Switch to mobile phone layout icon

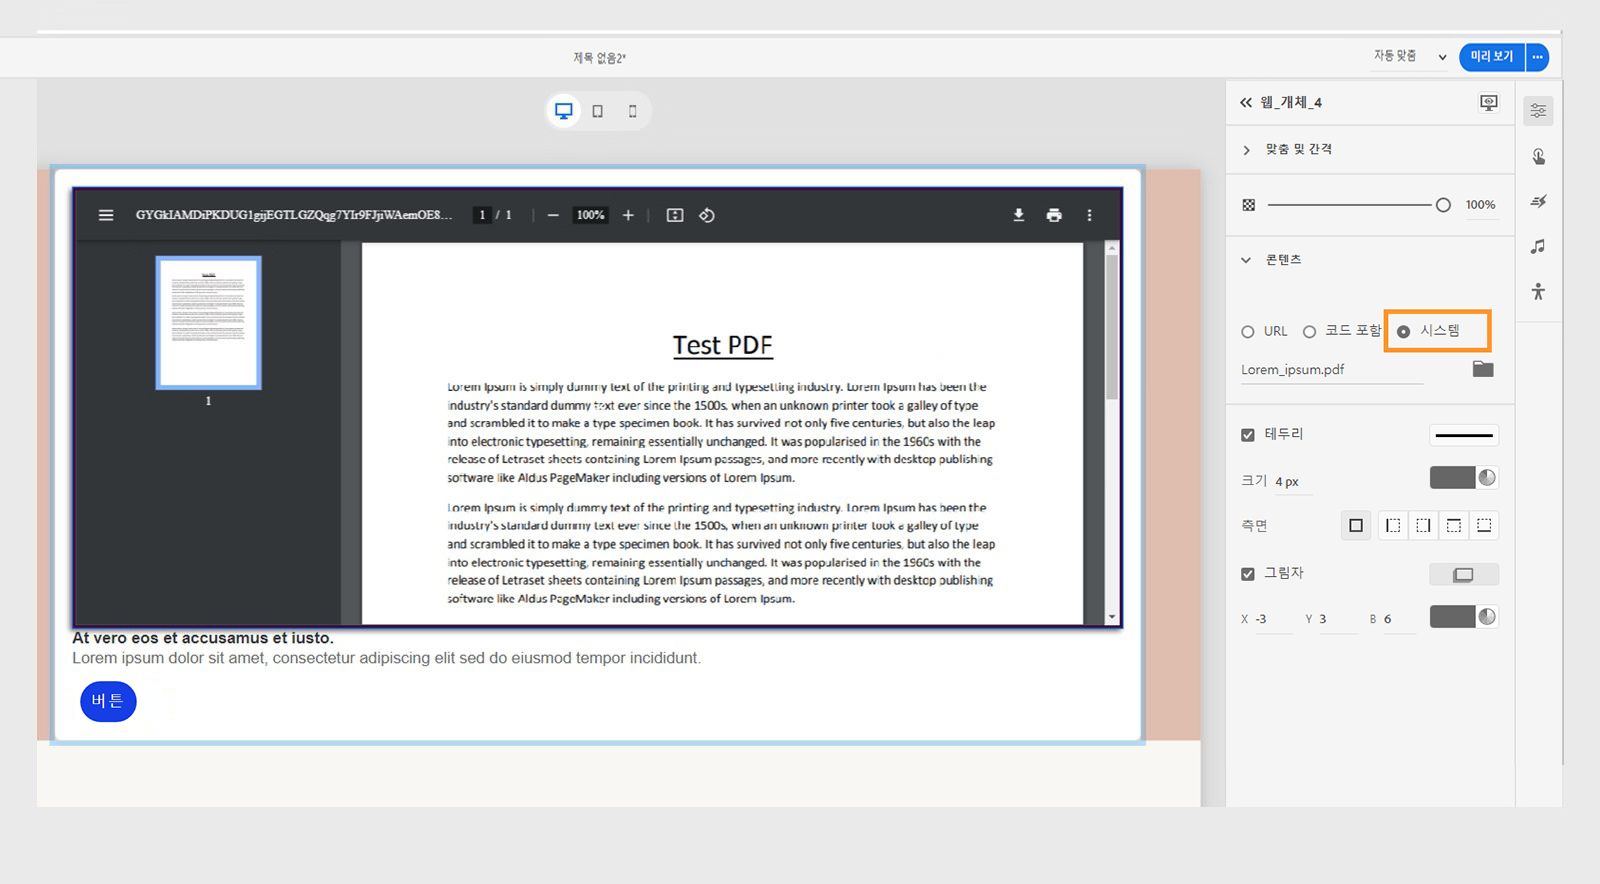(632, 111)
